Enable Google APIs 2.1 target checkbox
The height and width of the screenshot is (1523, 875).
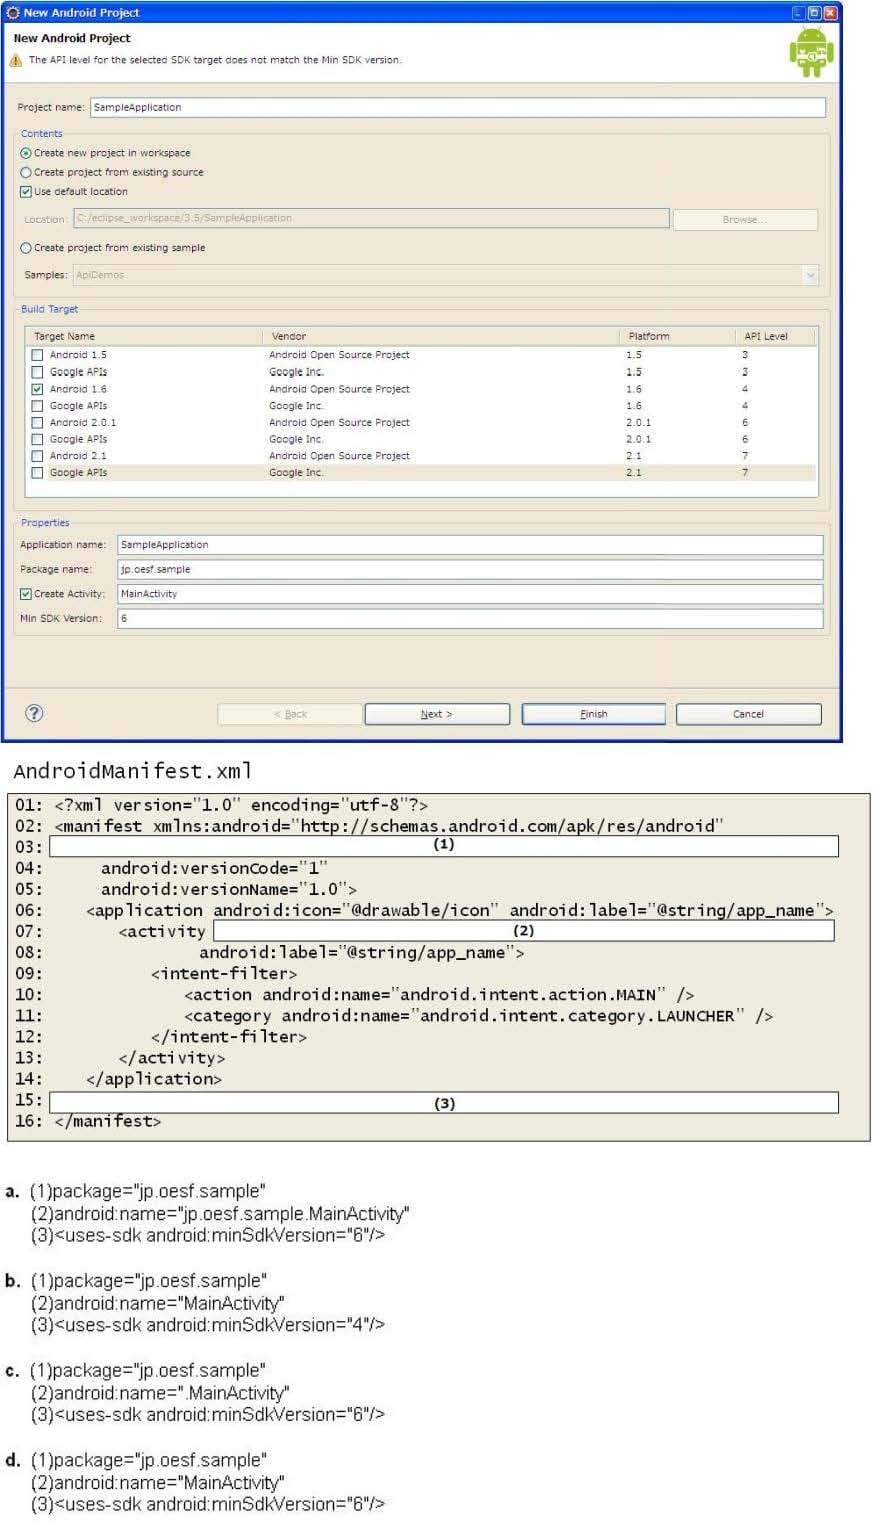point(37,473)
